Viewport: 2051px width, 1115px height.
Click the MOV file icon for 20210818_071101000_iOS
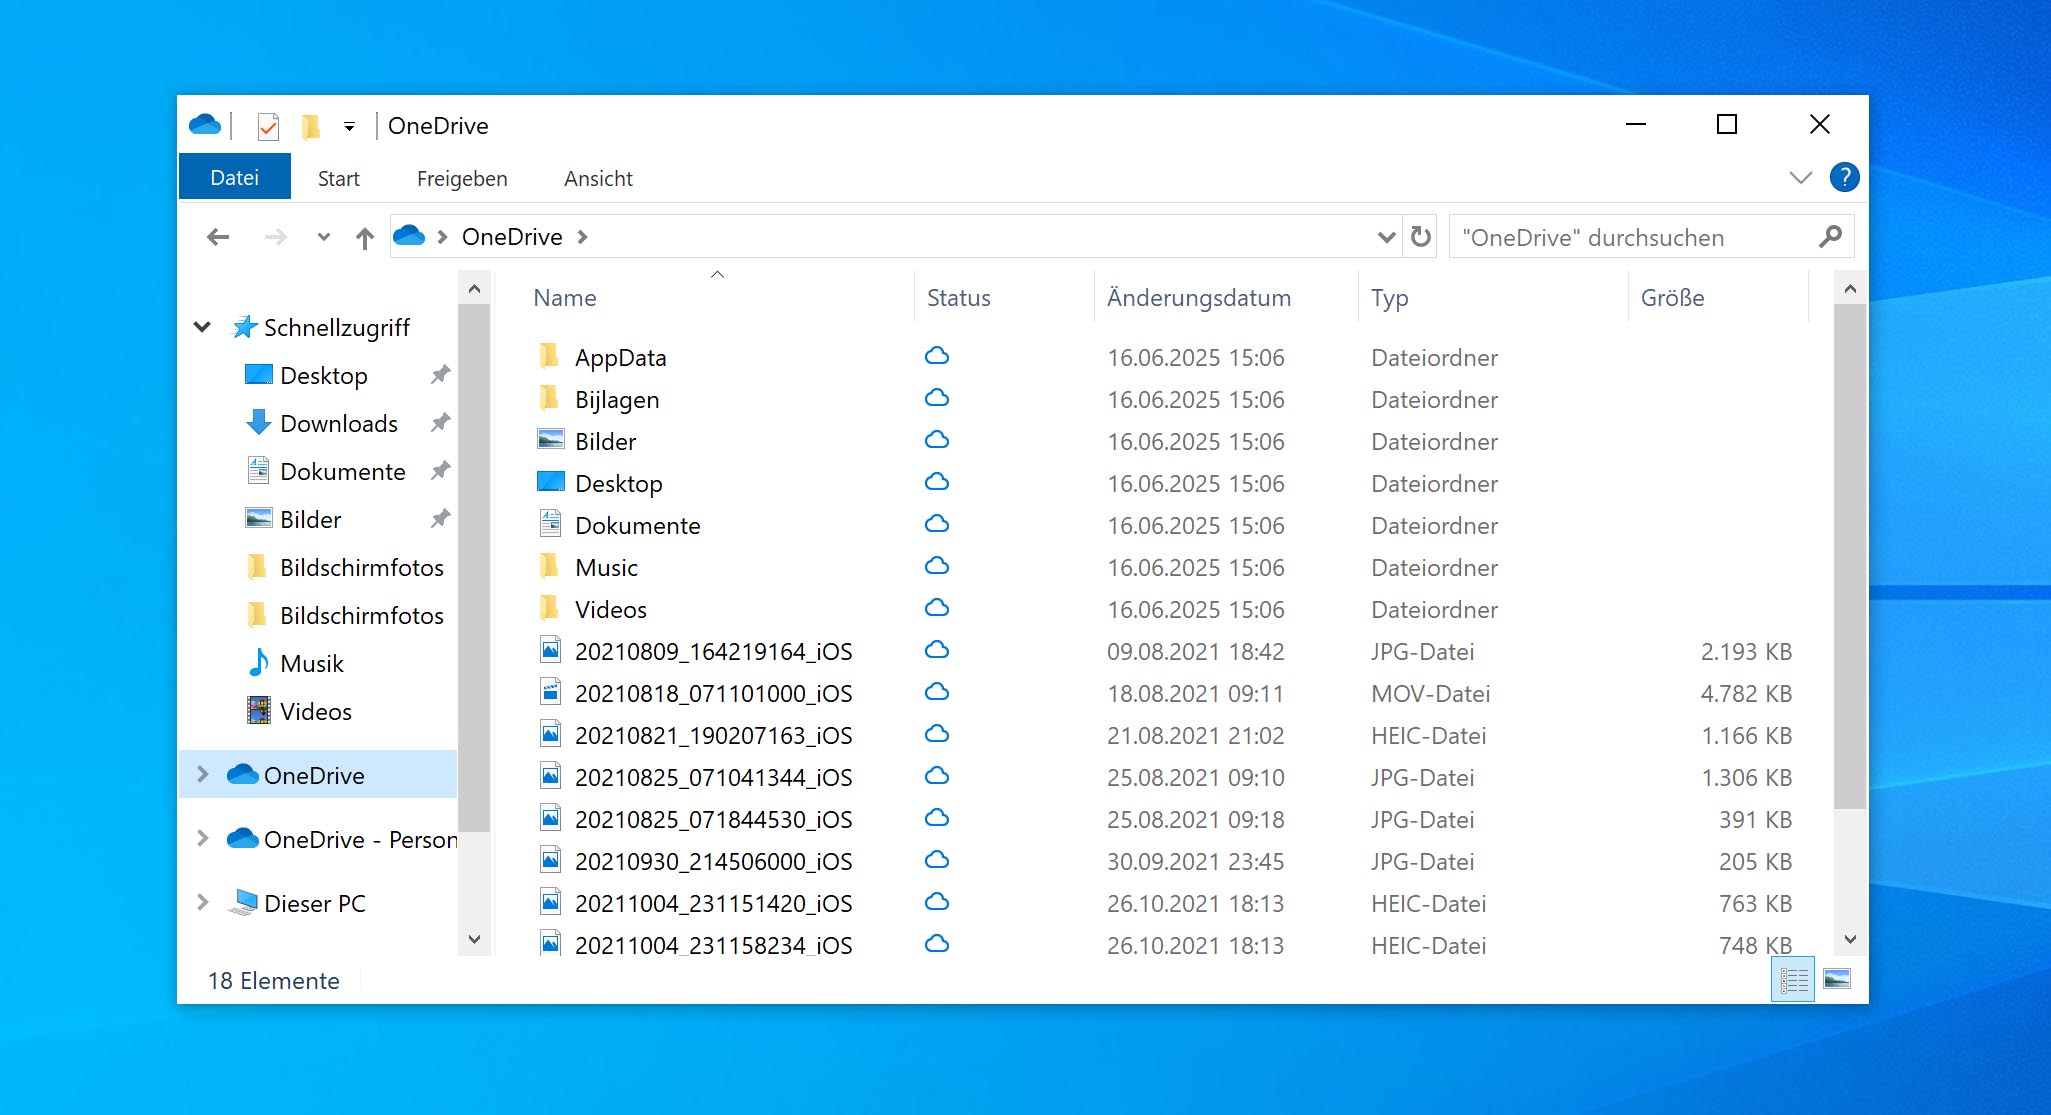click(550, 691)
